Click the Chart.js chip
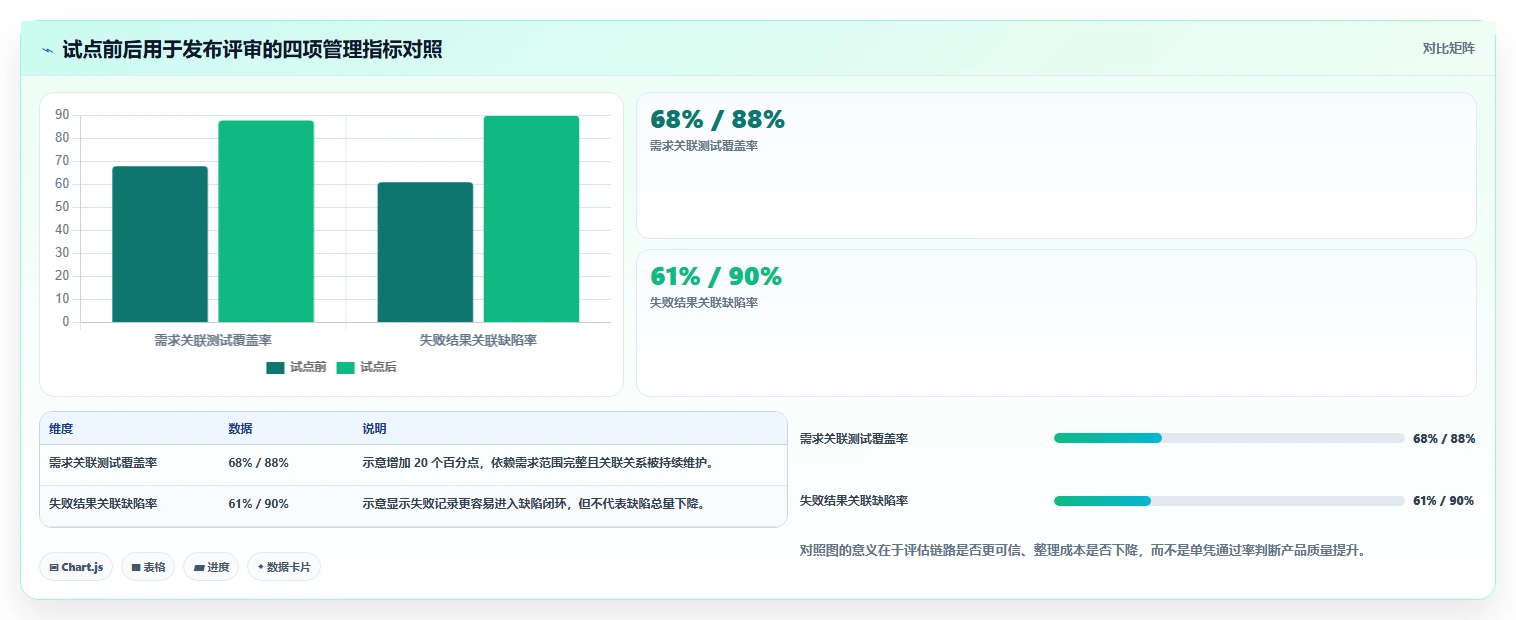The image size is (1516, 620). pyautogui.click(x=76, y=567)
